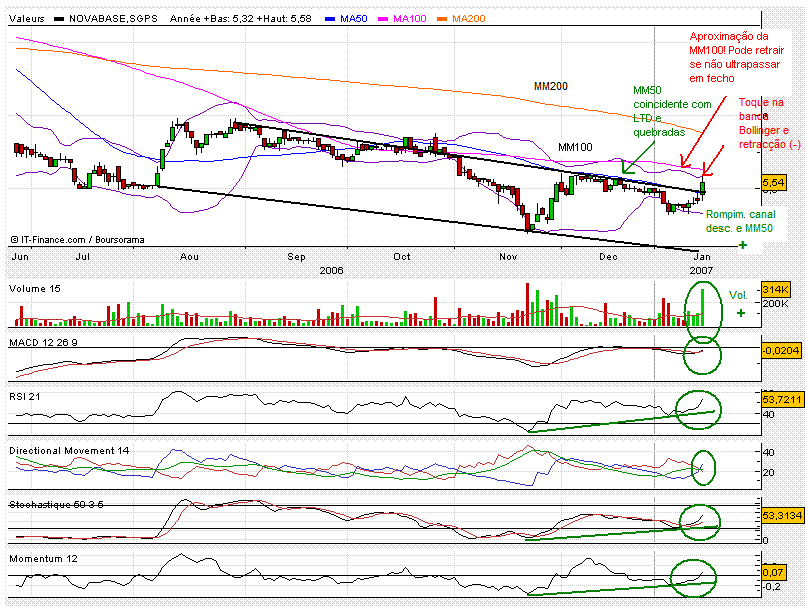808x611 pixels.
Task: Click the 0,07 momentum value tag
Action: [x=773, y=572]
